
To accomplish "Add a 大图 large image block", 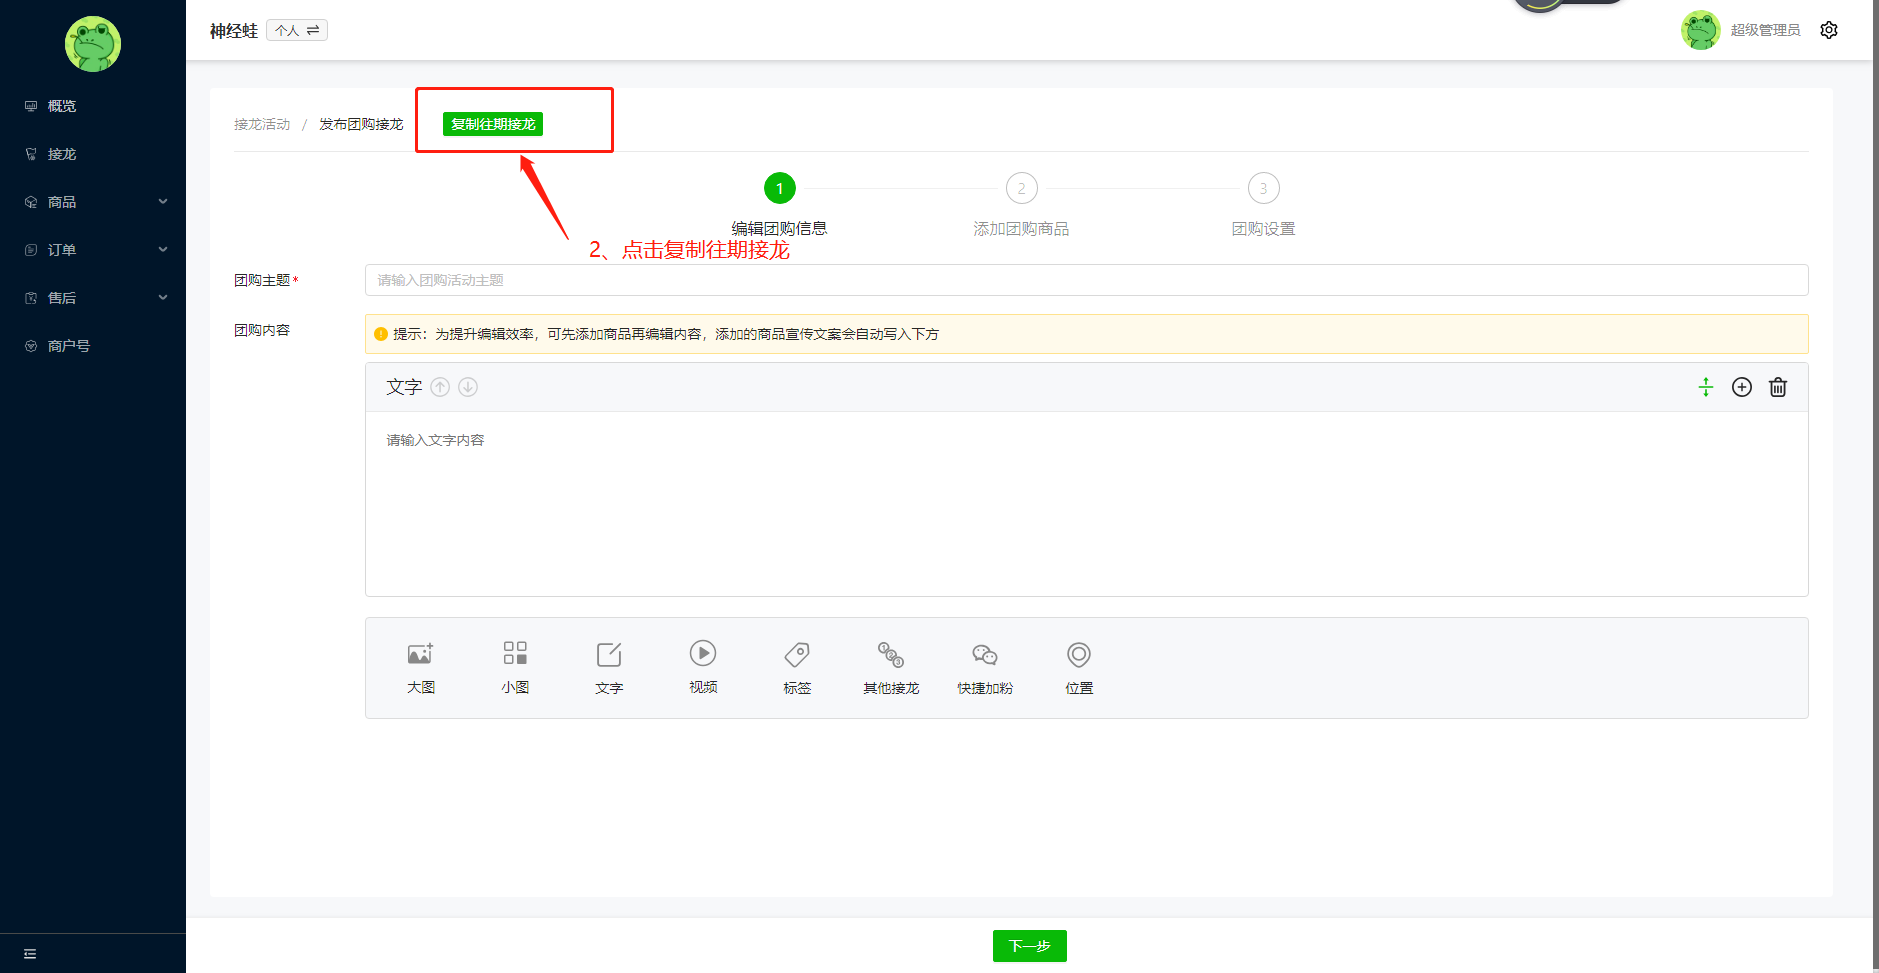I will 421,668.
